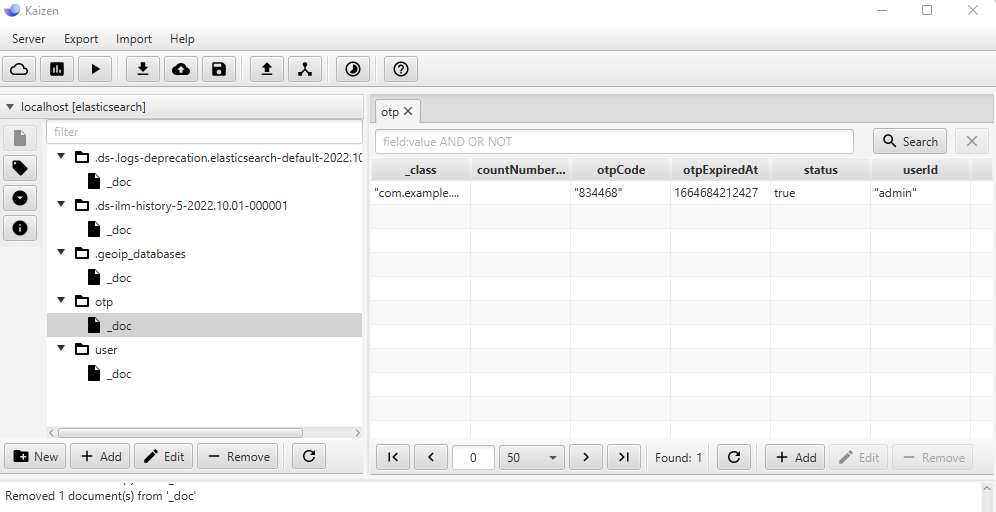Image resolution: width=996 pixels, height=512 pixels.
Task: Click the document sidebar icon
Action: pos(20,138)
